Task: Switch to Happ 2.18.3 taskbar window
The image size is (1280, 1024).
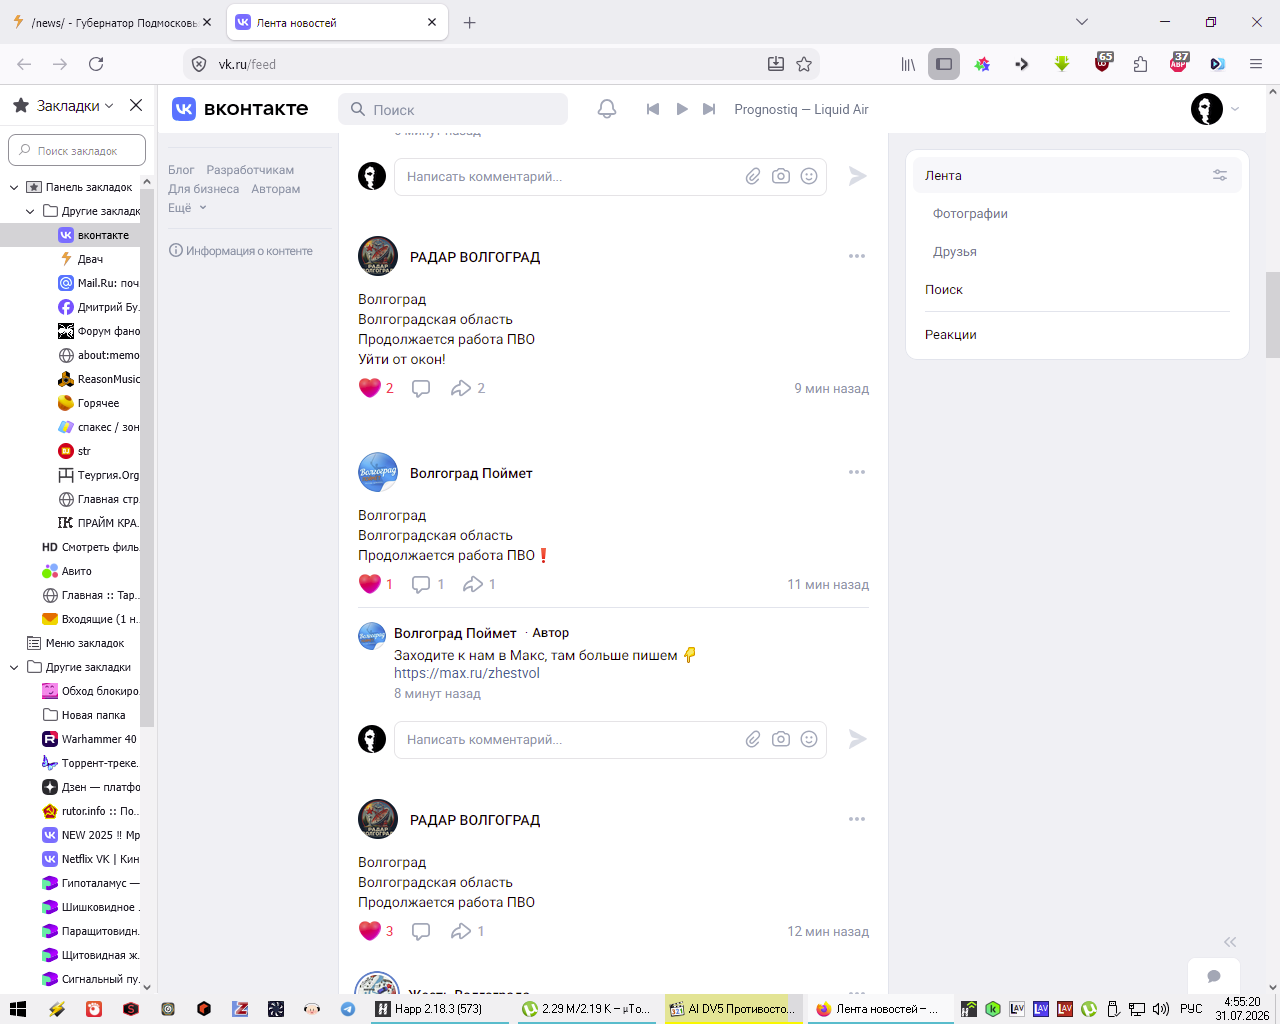Action: click(438, 1009)
